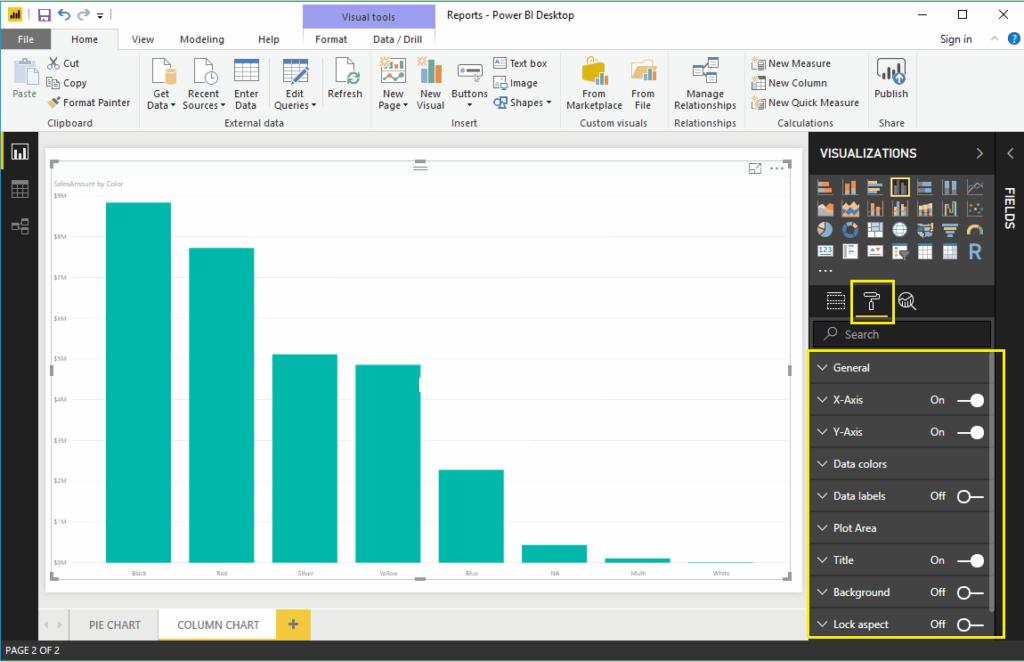Screen dimensions: 1024x662
Task: Open the Get Data dropdown
Action: [161, 84]
